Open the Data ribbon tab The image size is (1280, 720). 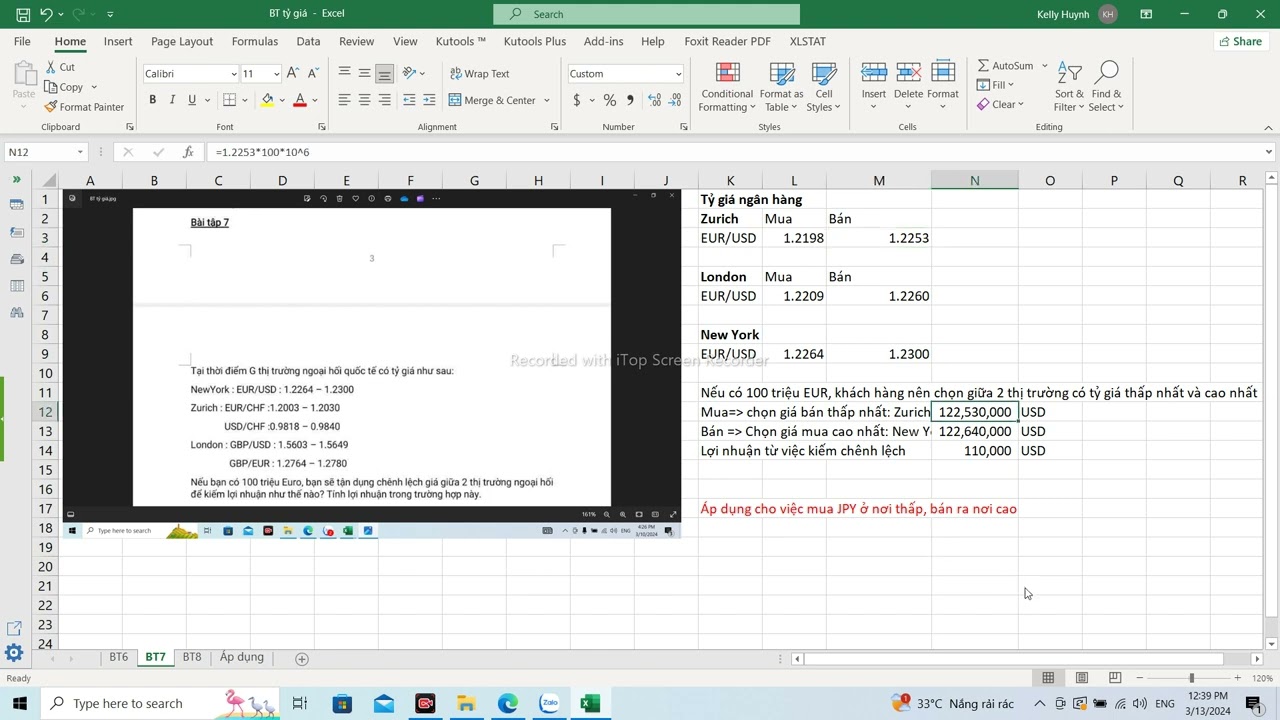coord(309,41)
